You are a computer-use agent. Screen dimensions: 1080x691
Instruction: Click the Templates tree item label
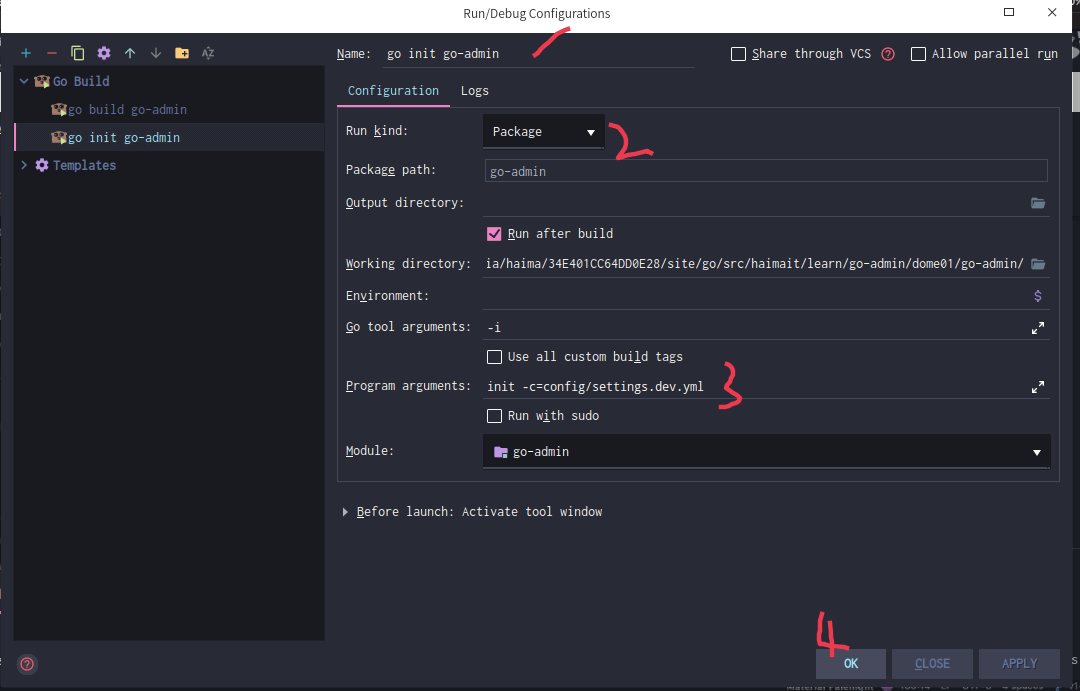pyautogui.click(x=84, y=165)
